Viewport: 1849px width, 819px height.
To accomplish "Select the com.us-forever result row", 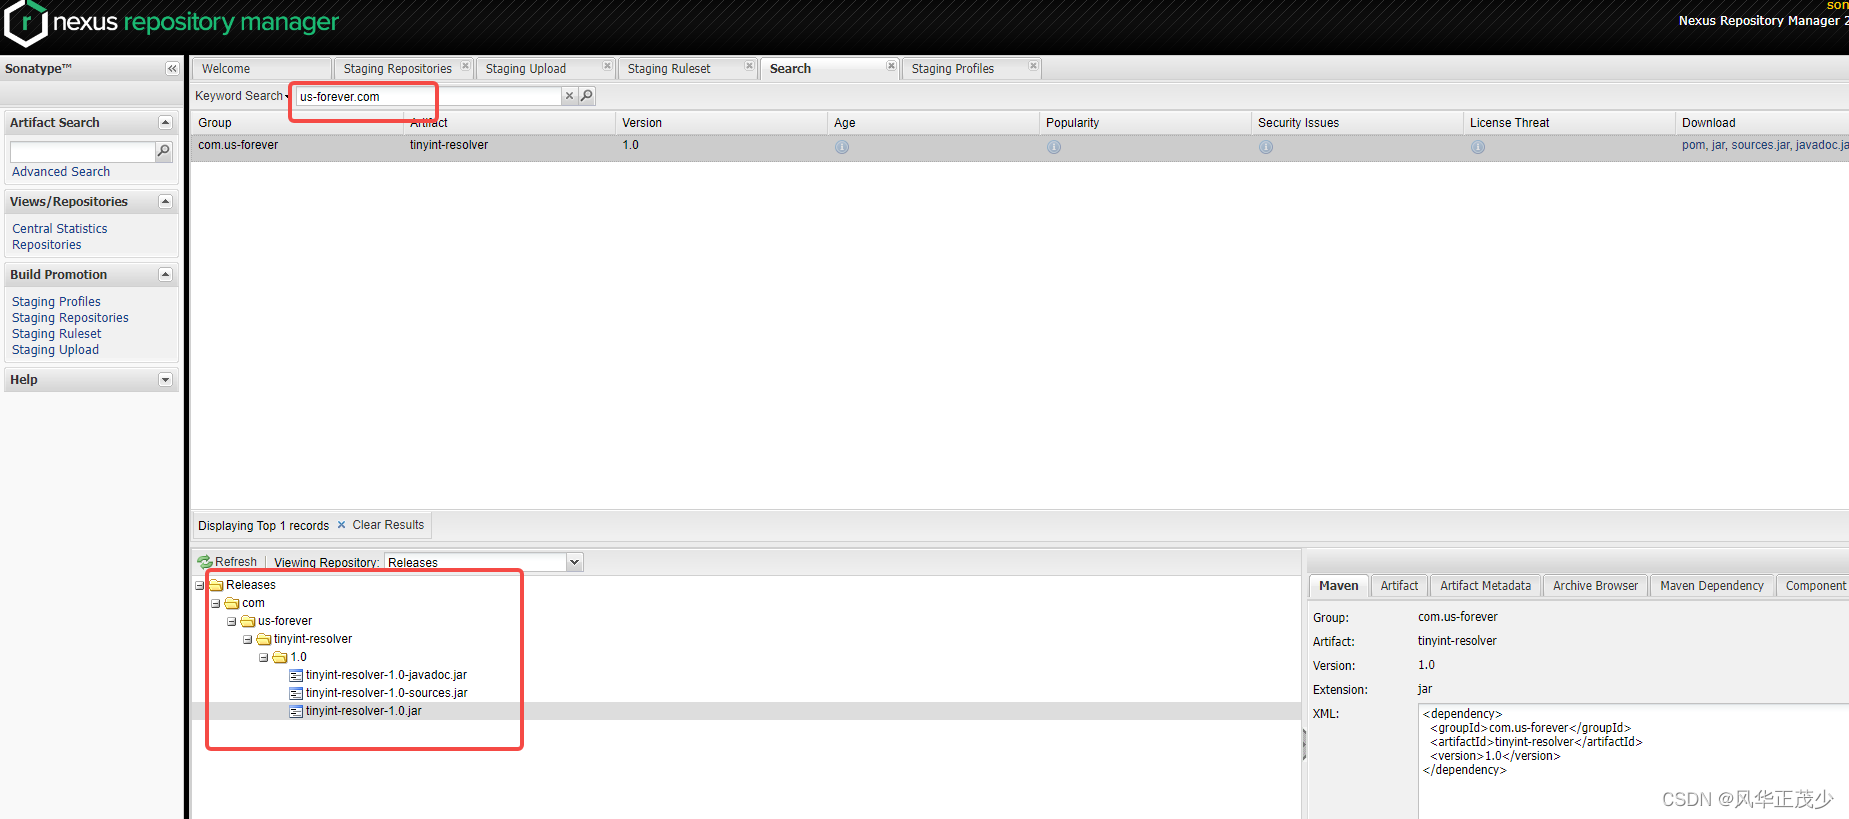I will pyautogui.click(x=1020, y=147).
